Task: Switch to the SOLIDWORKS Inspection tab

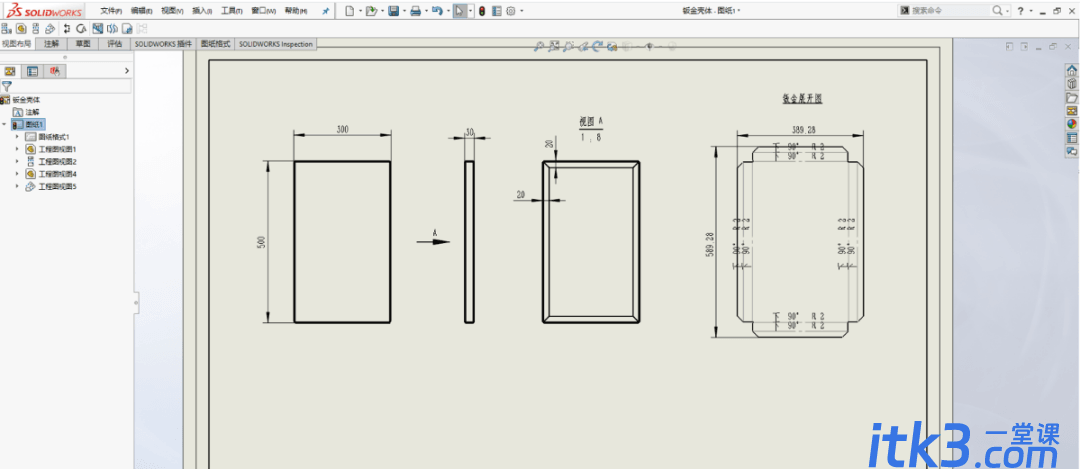Action: [x=276, y=43]
